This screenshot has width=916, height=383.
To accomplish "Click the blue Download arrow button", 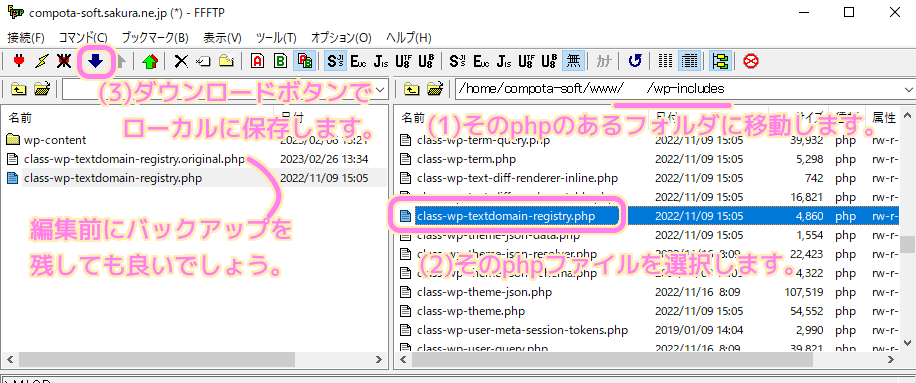I will point(95,61).
